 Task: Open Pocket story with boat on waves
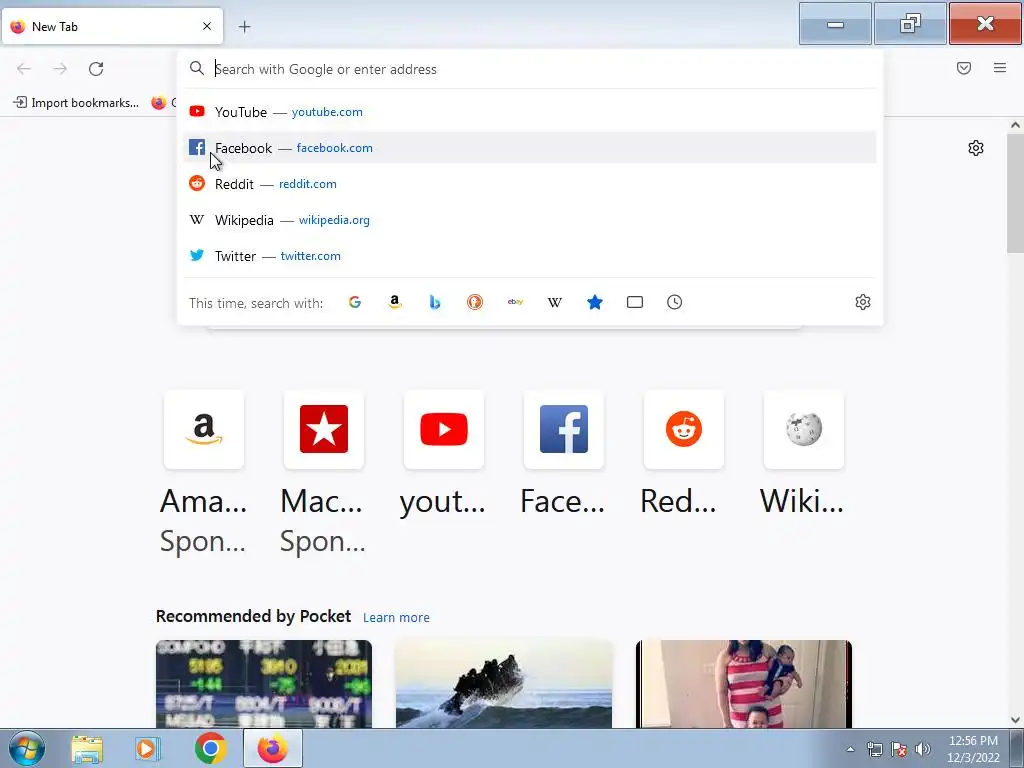pyautogui.click(x=504, y=684)
